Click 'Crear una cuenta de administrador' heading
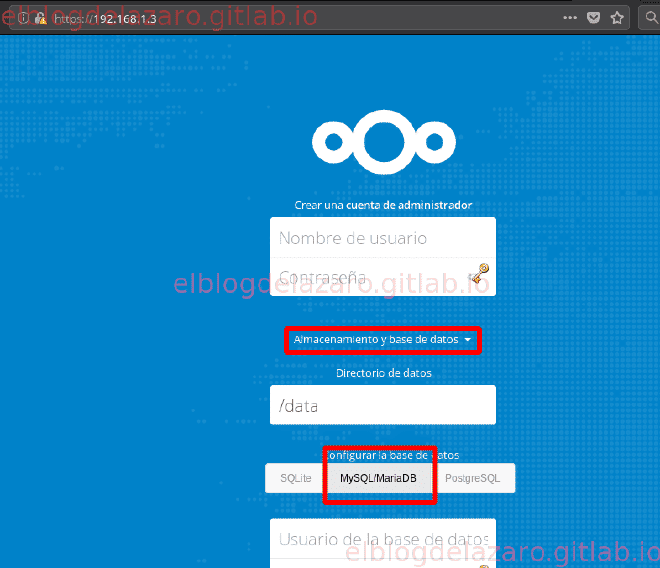The width and height of the screenshot is (660, 568). pyautogui.click(x=383, y=205)
